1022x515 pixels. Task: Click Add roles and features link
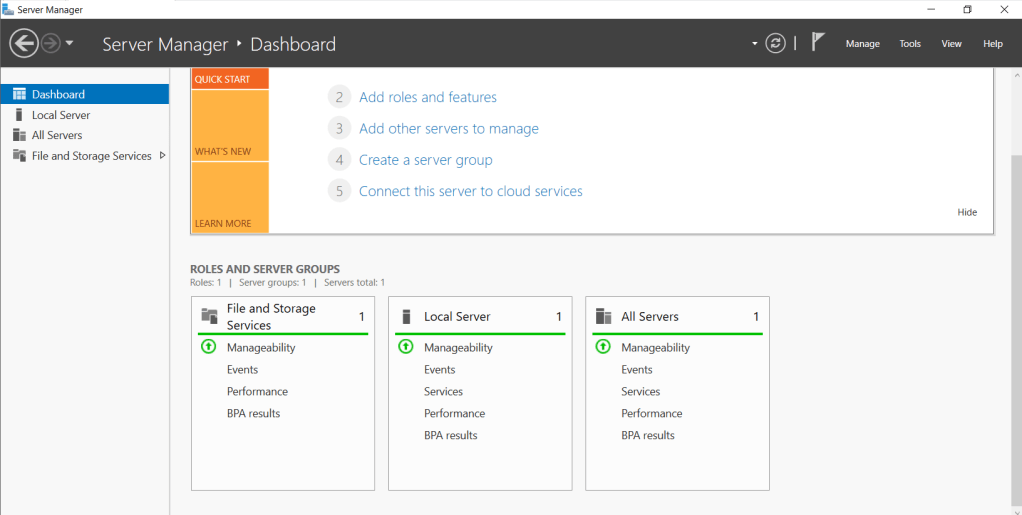[x=427, y=97]
